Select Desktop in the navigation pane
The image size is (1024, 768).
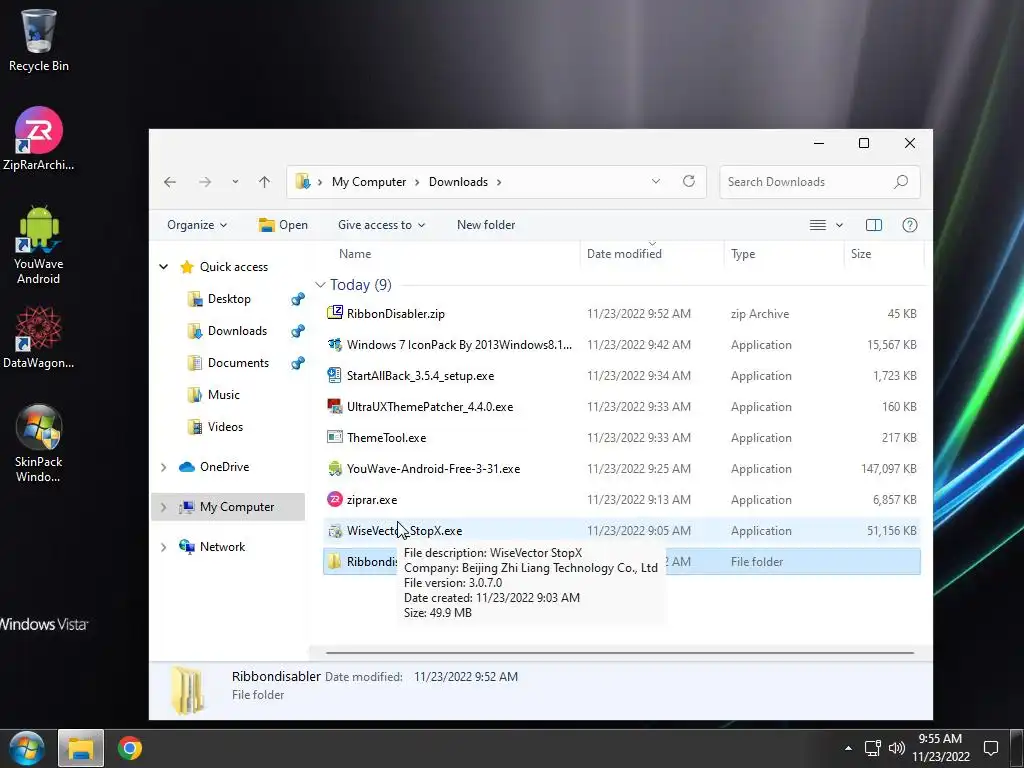[x=229, y=299]
